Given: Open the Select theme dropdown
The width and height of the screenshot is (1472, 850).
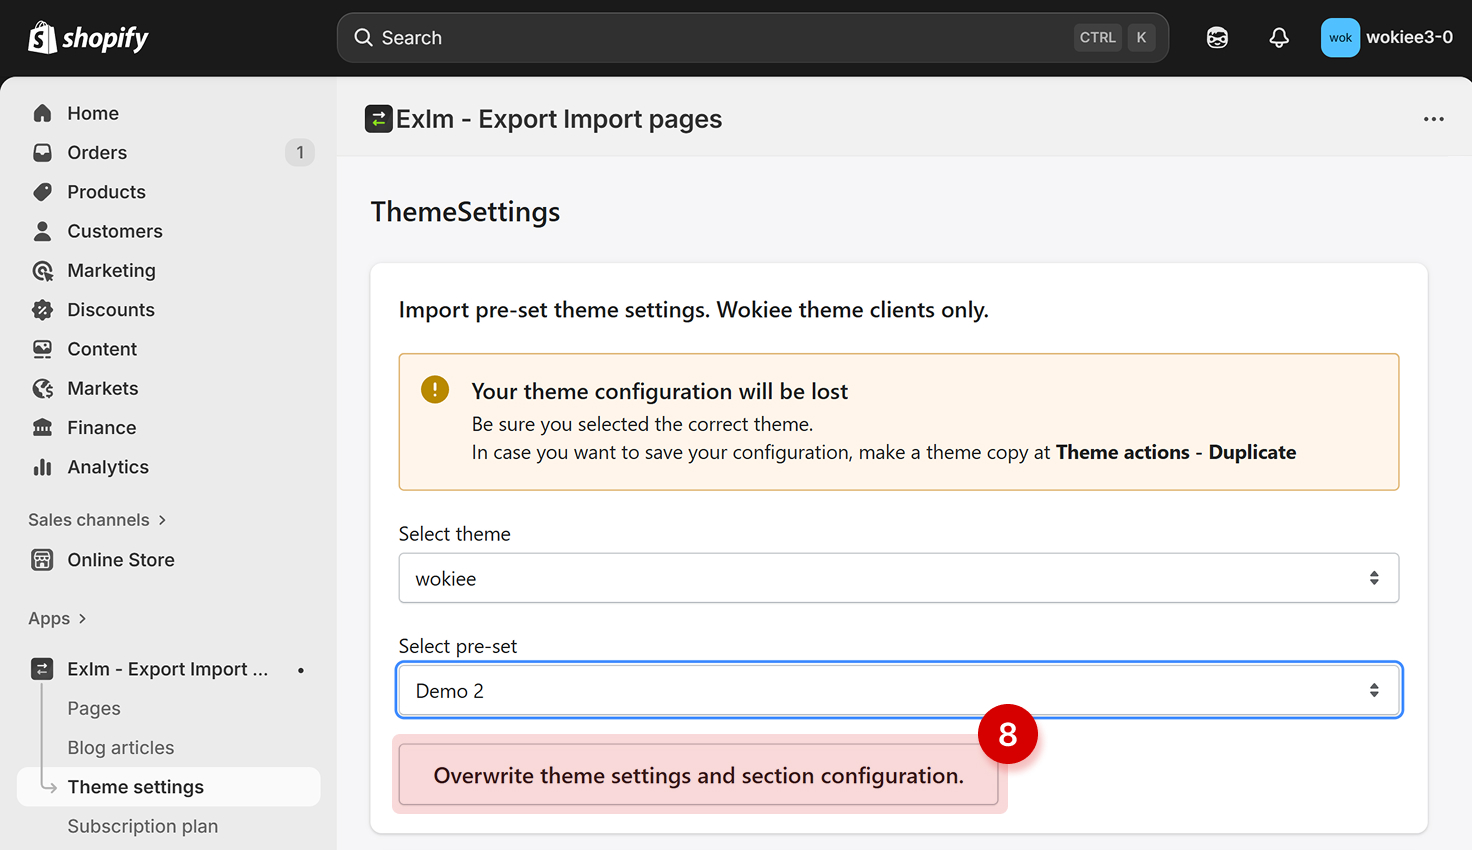Looking at the screenshot, I should (x=898, y=578).
